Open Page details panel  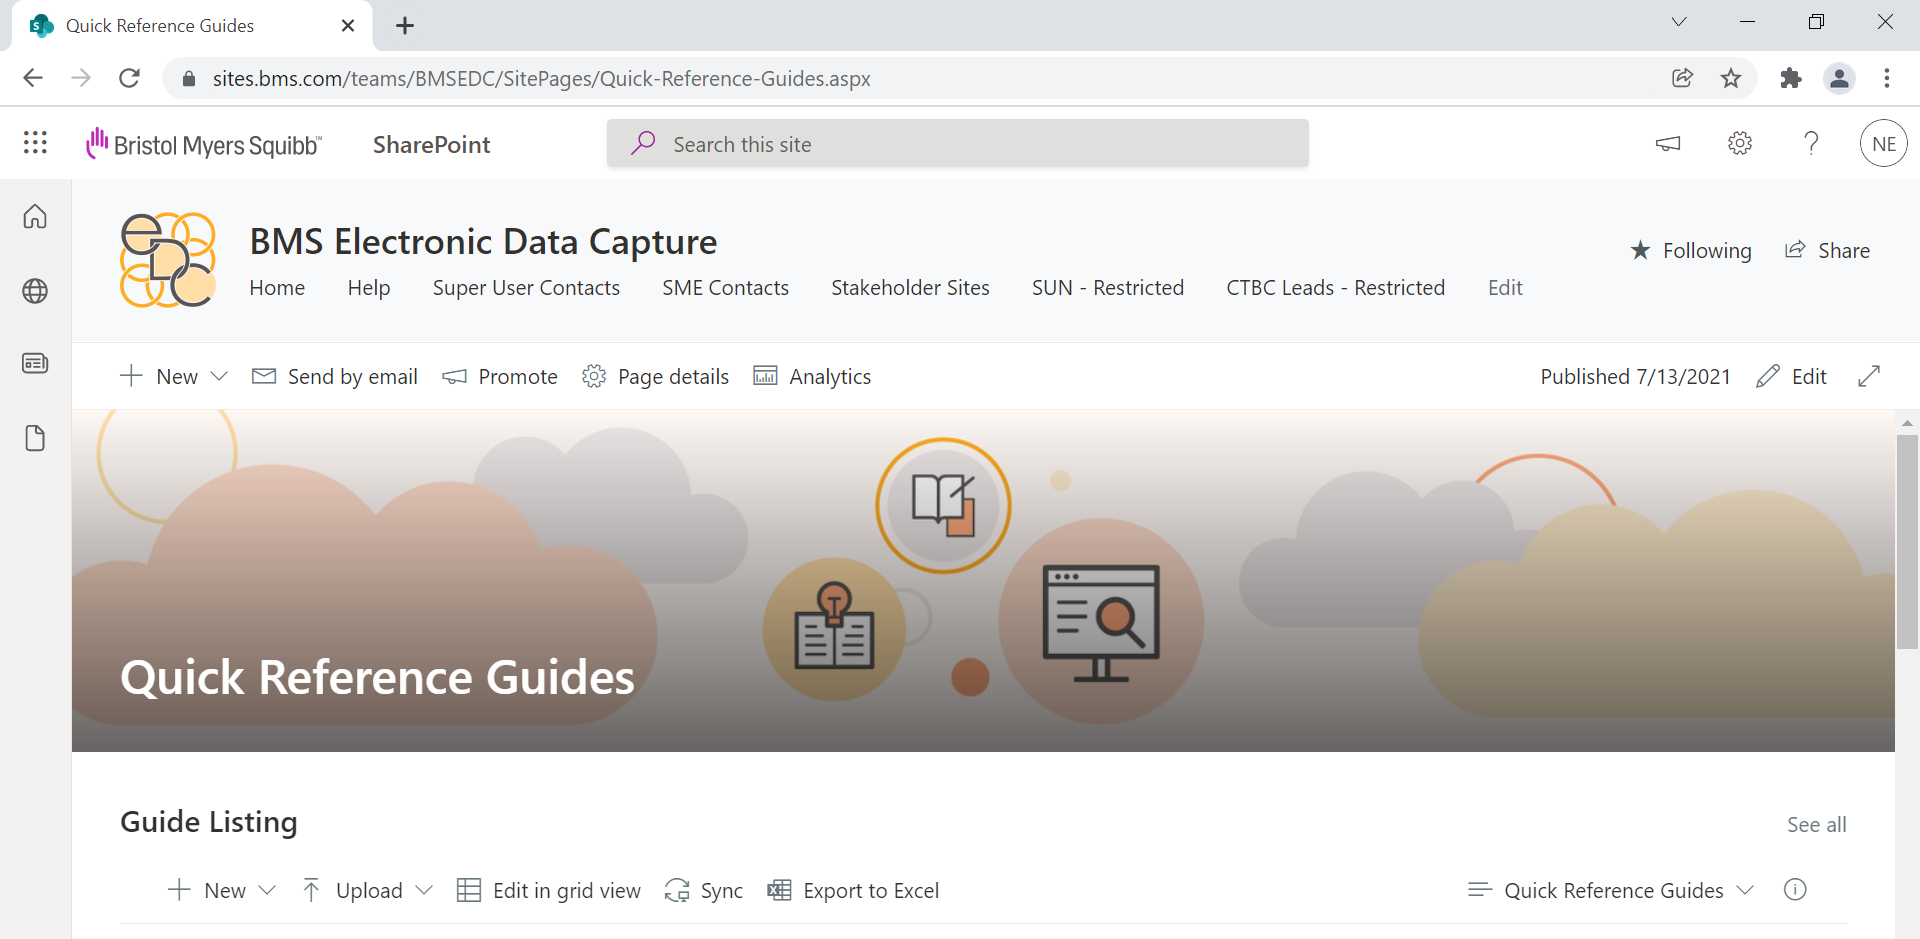[x=656, y=376]
